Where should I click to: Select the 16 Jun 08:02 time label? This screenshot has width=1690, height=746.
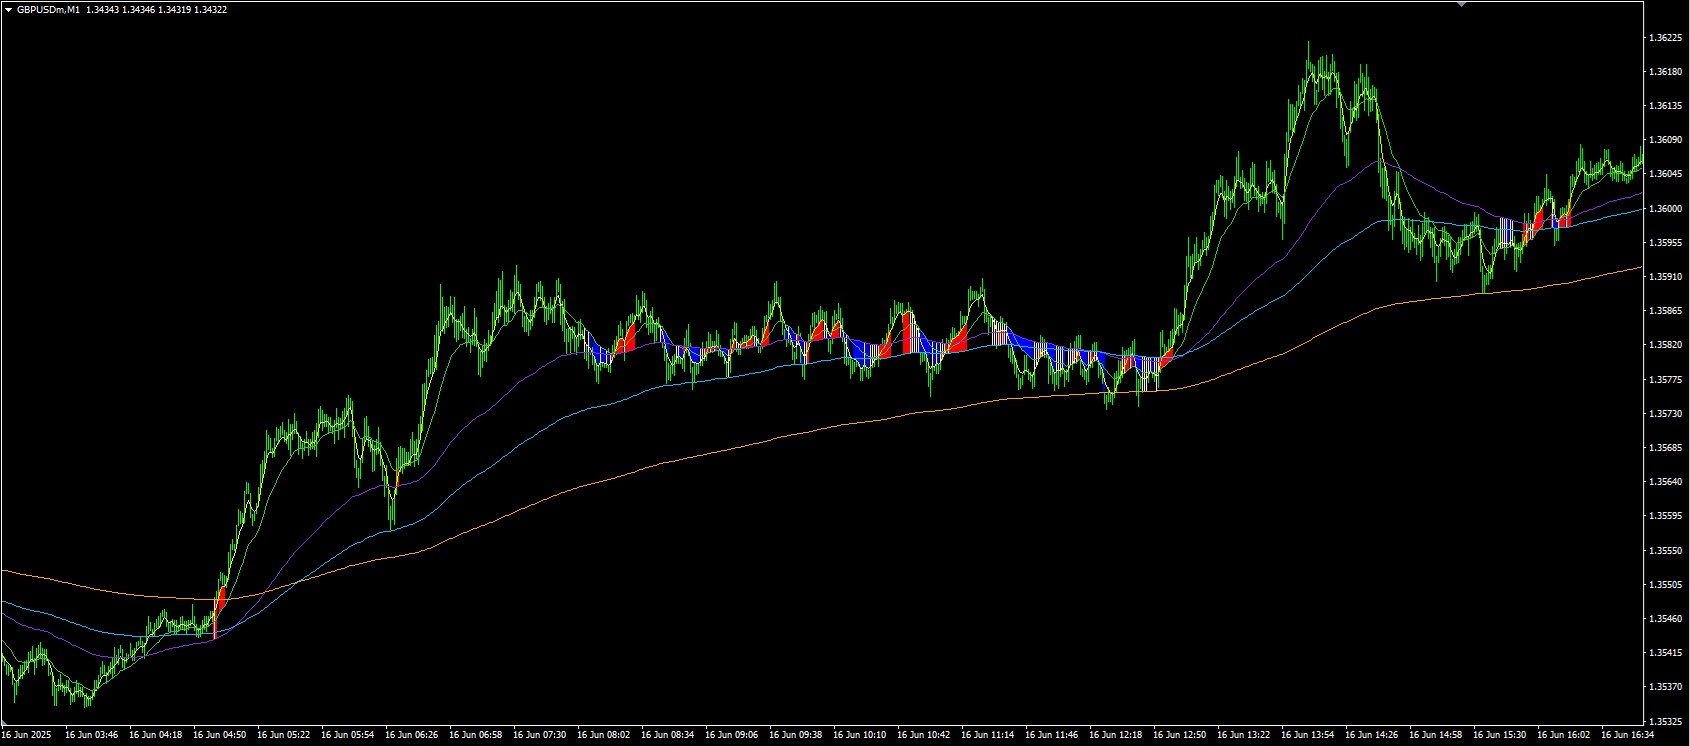click(603, 735)
